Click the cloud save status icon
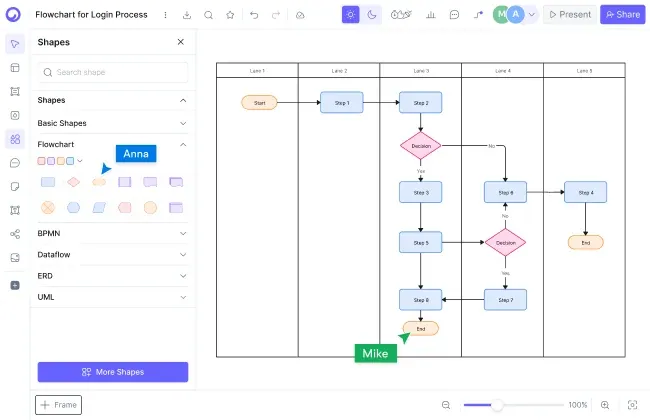Screen dimensions: 650x420 click(300, 15)
